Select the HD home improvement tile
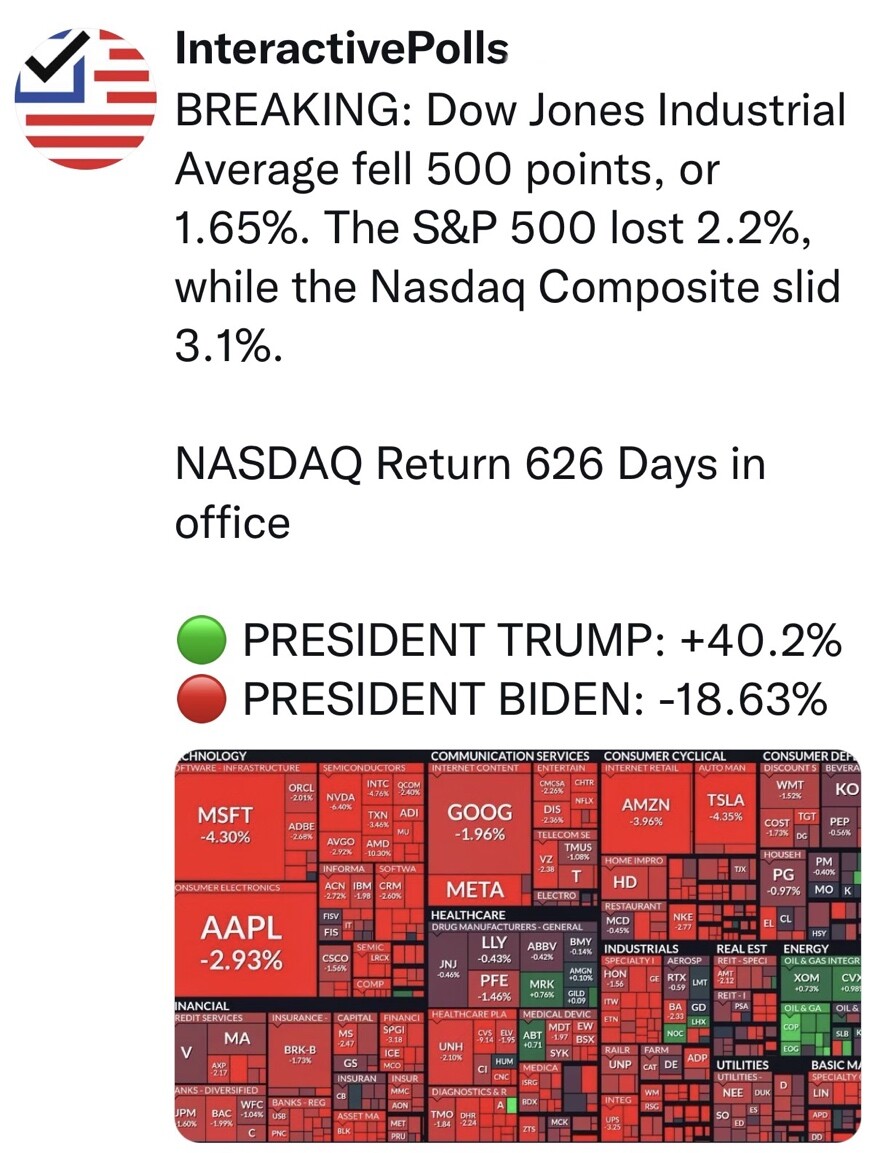This screenshot has width=891, height=1153. (626, 882)
